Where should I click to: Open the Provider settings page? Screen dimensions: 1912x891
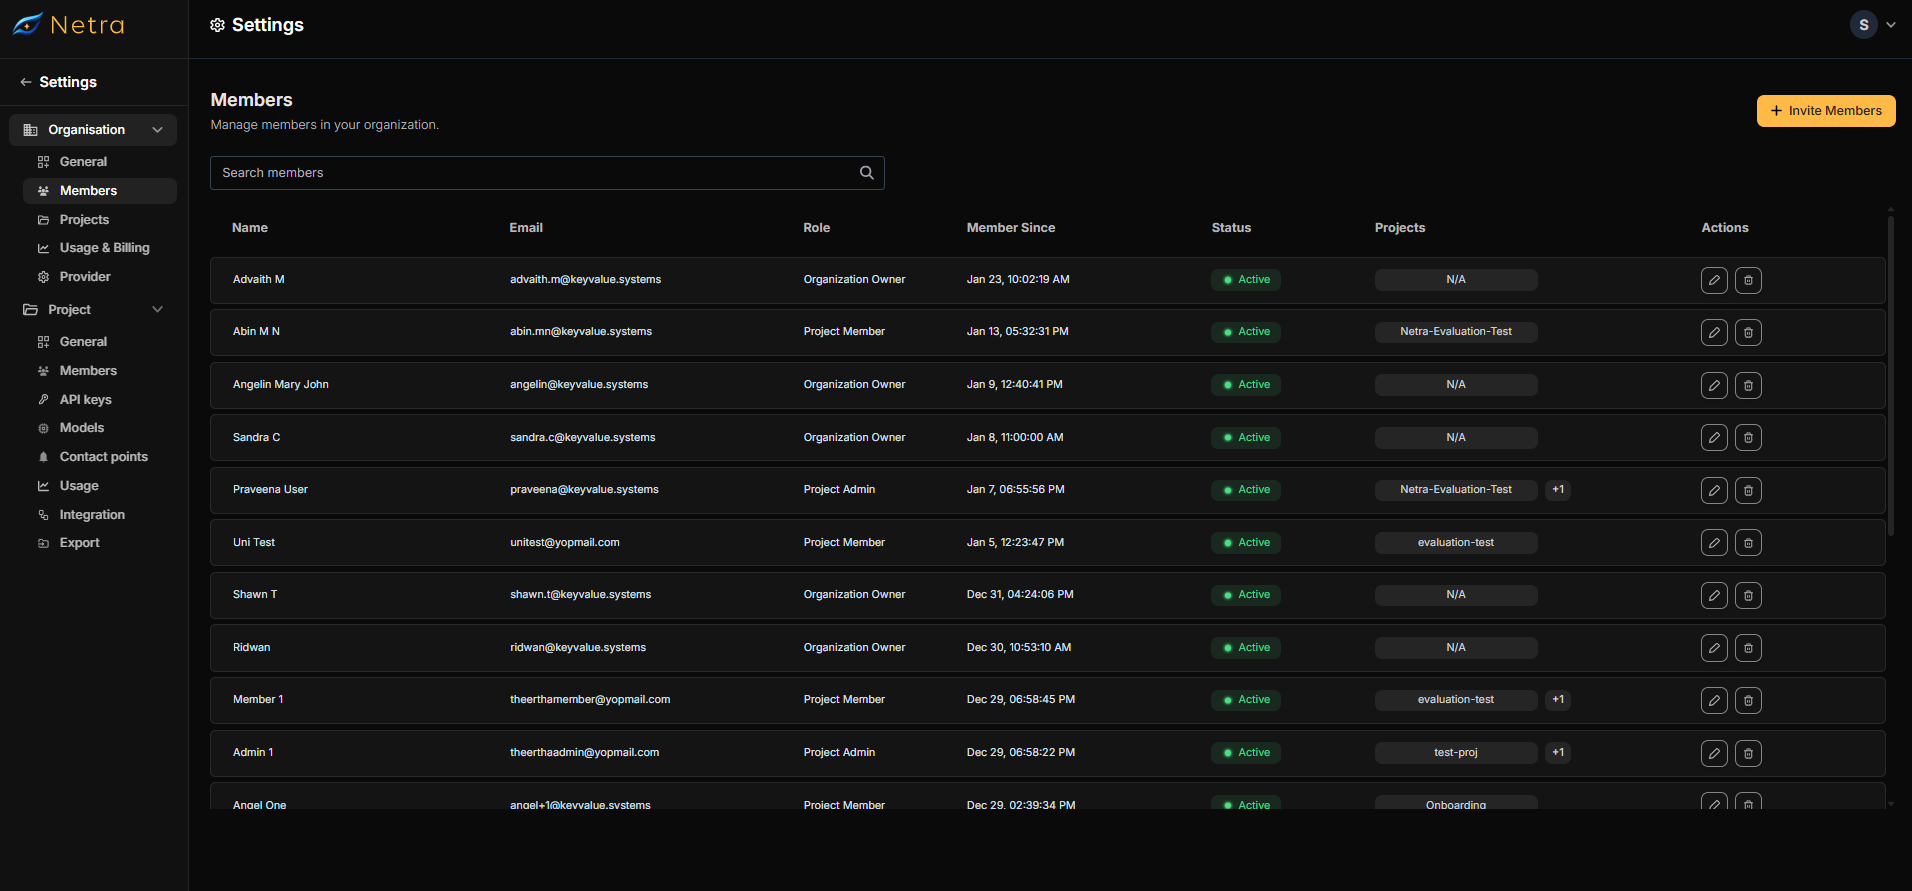[x=85, y=277]
